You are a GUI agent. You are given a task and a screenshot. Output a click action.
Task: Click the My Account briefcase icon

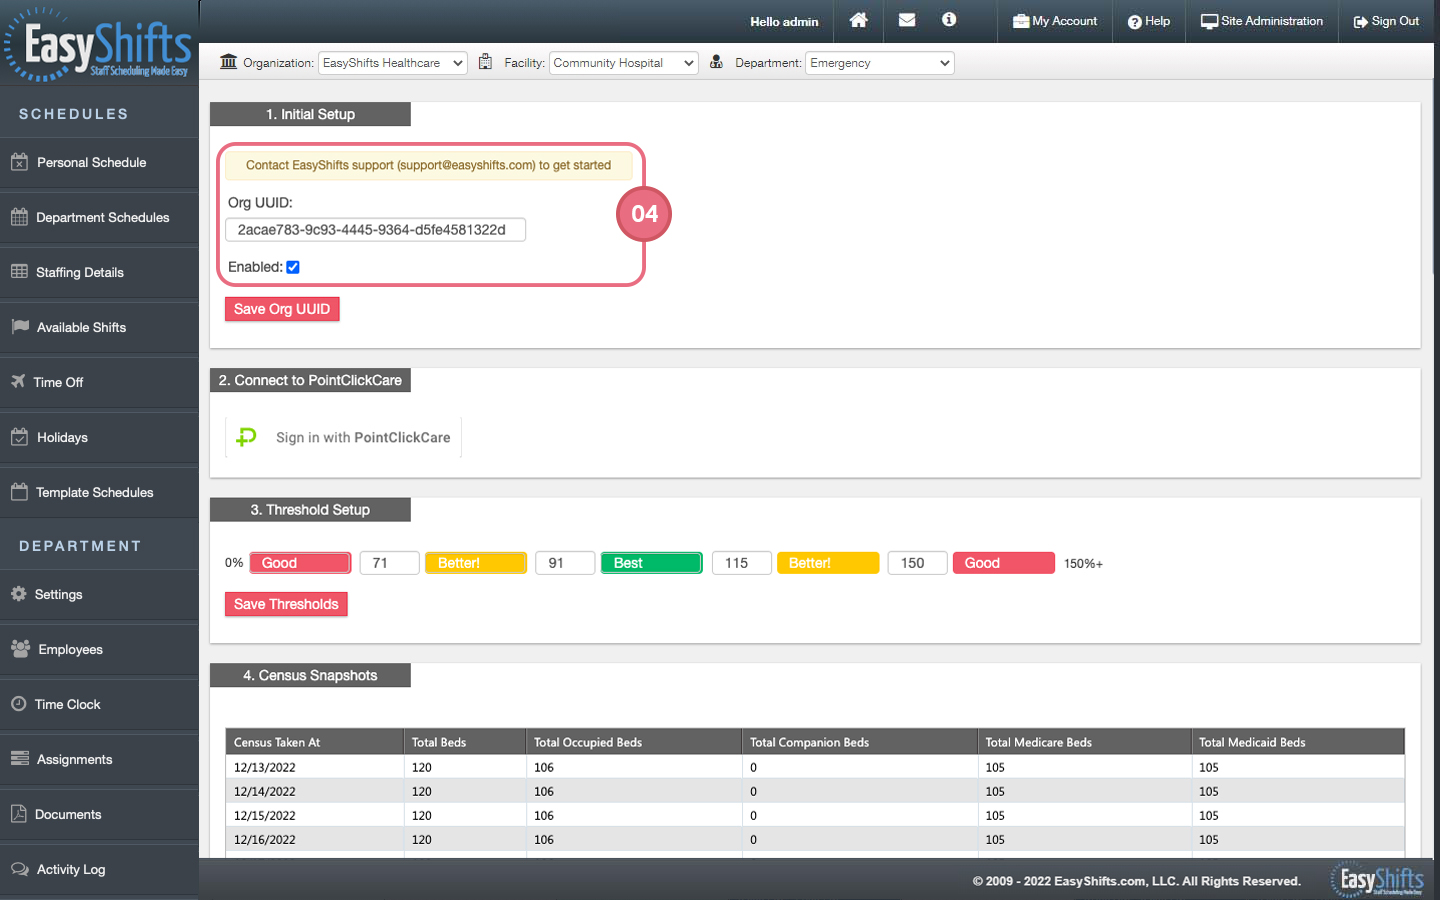click(1021, 21)
